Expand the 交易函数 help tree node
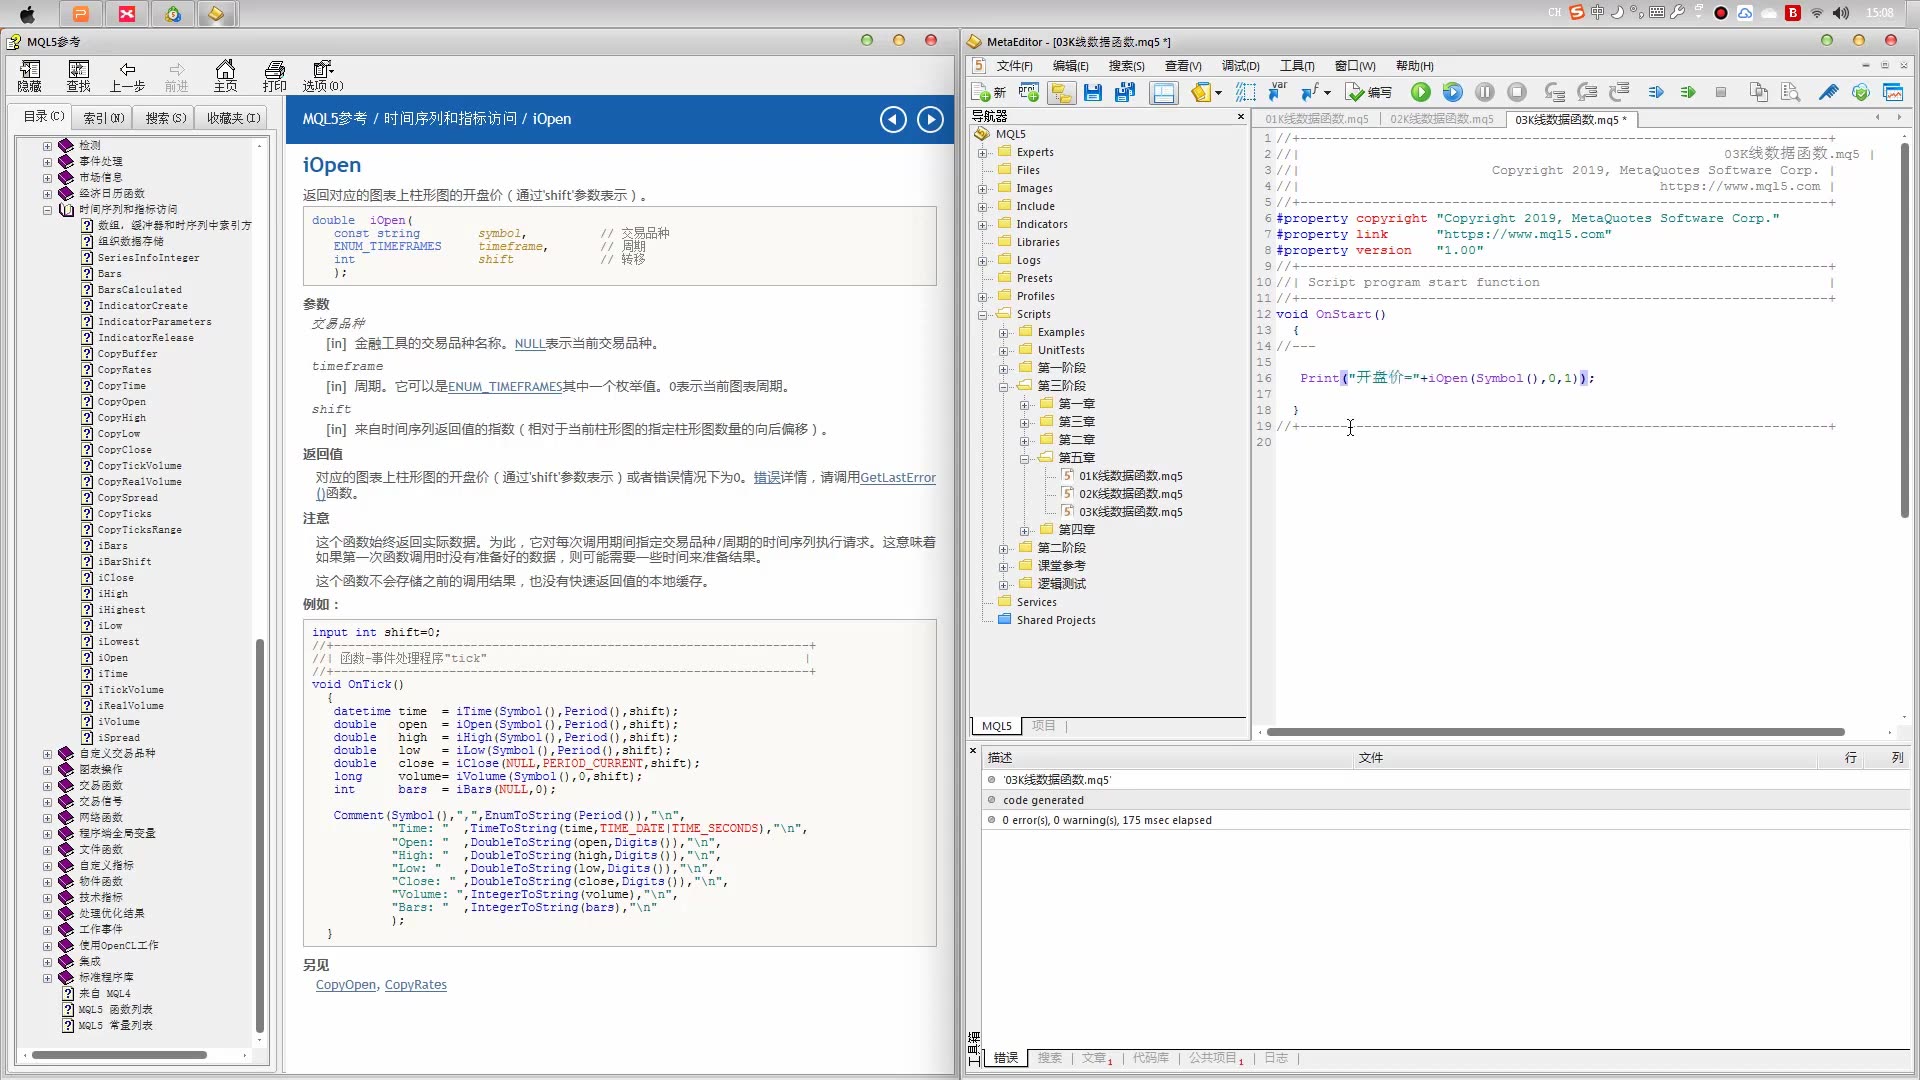 tap(47, 786)
